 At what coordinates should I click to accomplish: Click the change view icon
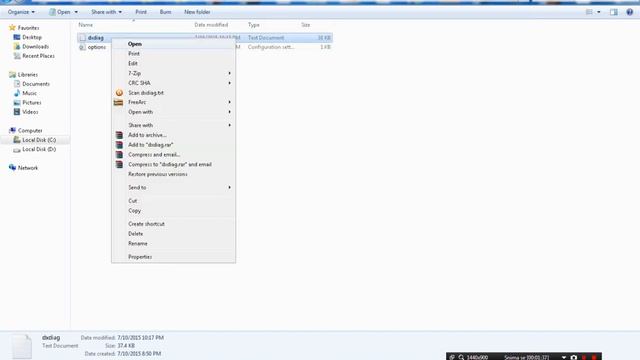point(589,12)
